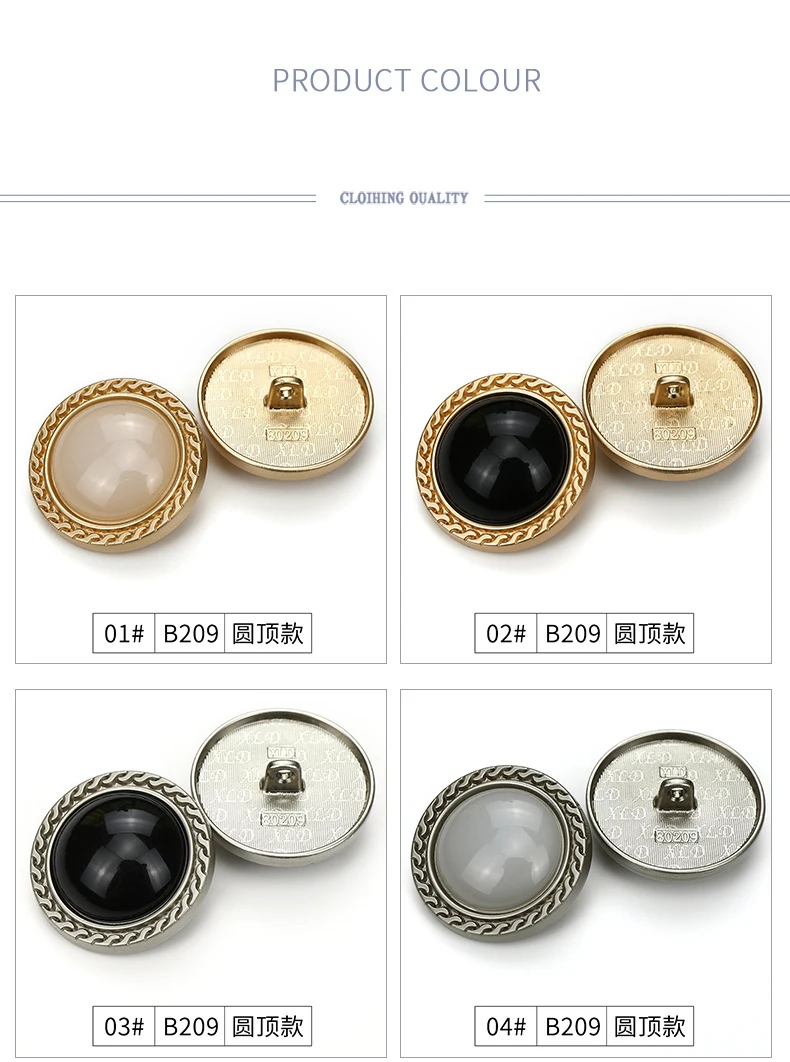Click the CLOIHING QUALITY subtitle

click(x=404, y=198)
